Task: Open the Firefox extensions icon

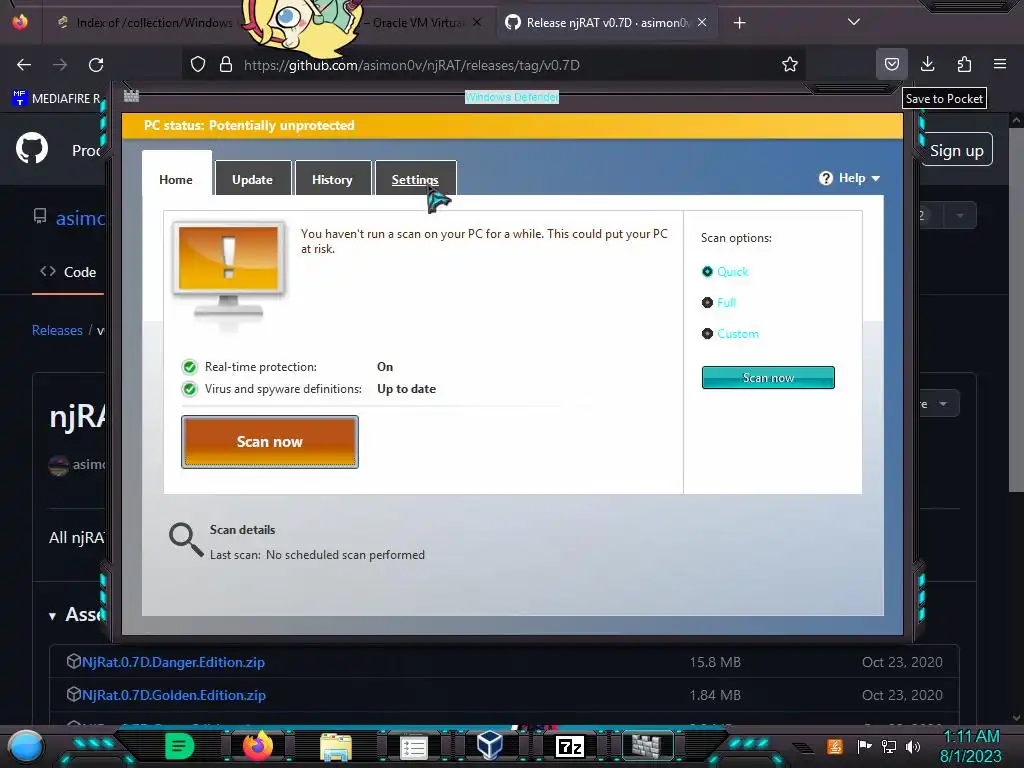Action: [x=964, y=64]
